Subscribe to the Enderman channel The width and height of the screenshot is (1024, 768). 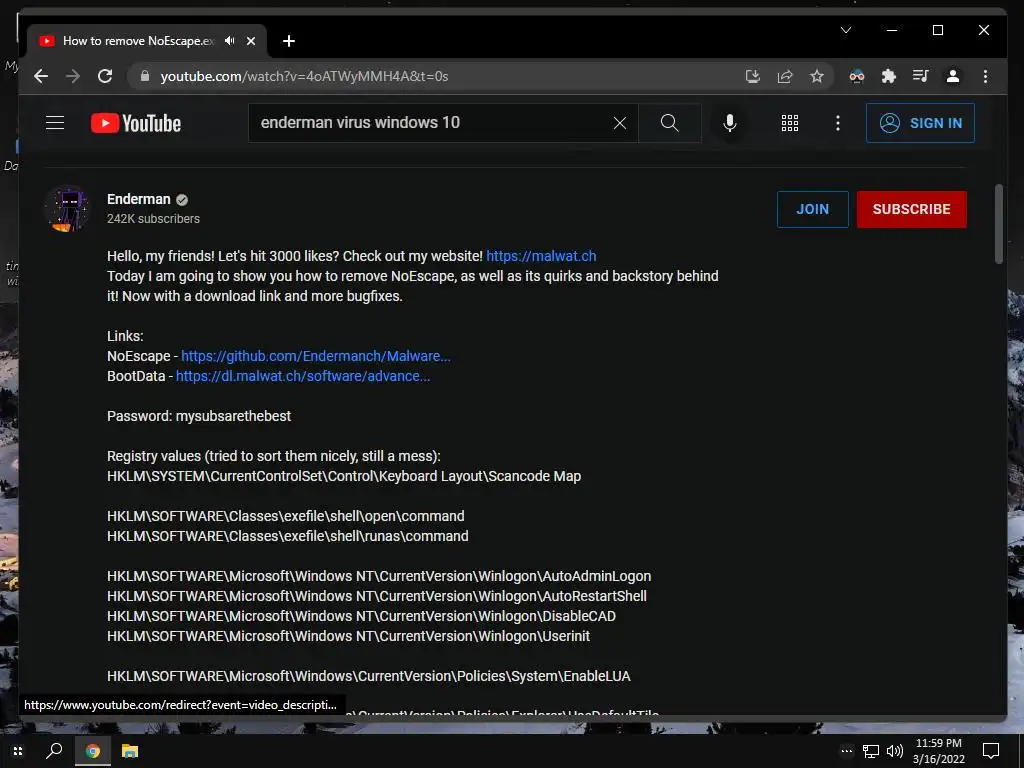tap(912, 209)
